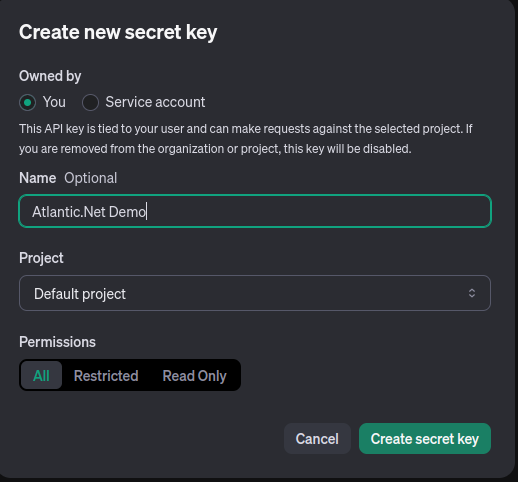Click the "Permissions" section label
Screen dimensions: 518x482
click(x=57, y=342)
